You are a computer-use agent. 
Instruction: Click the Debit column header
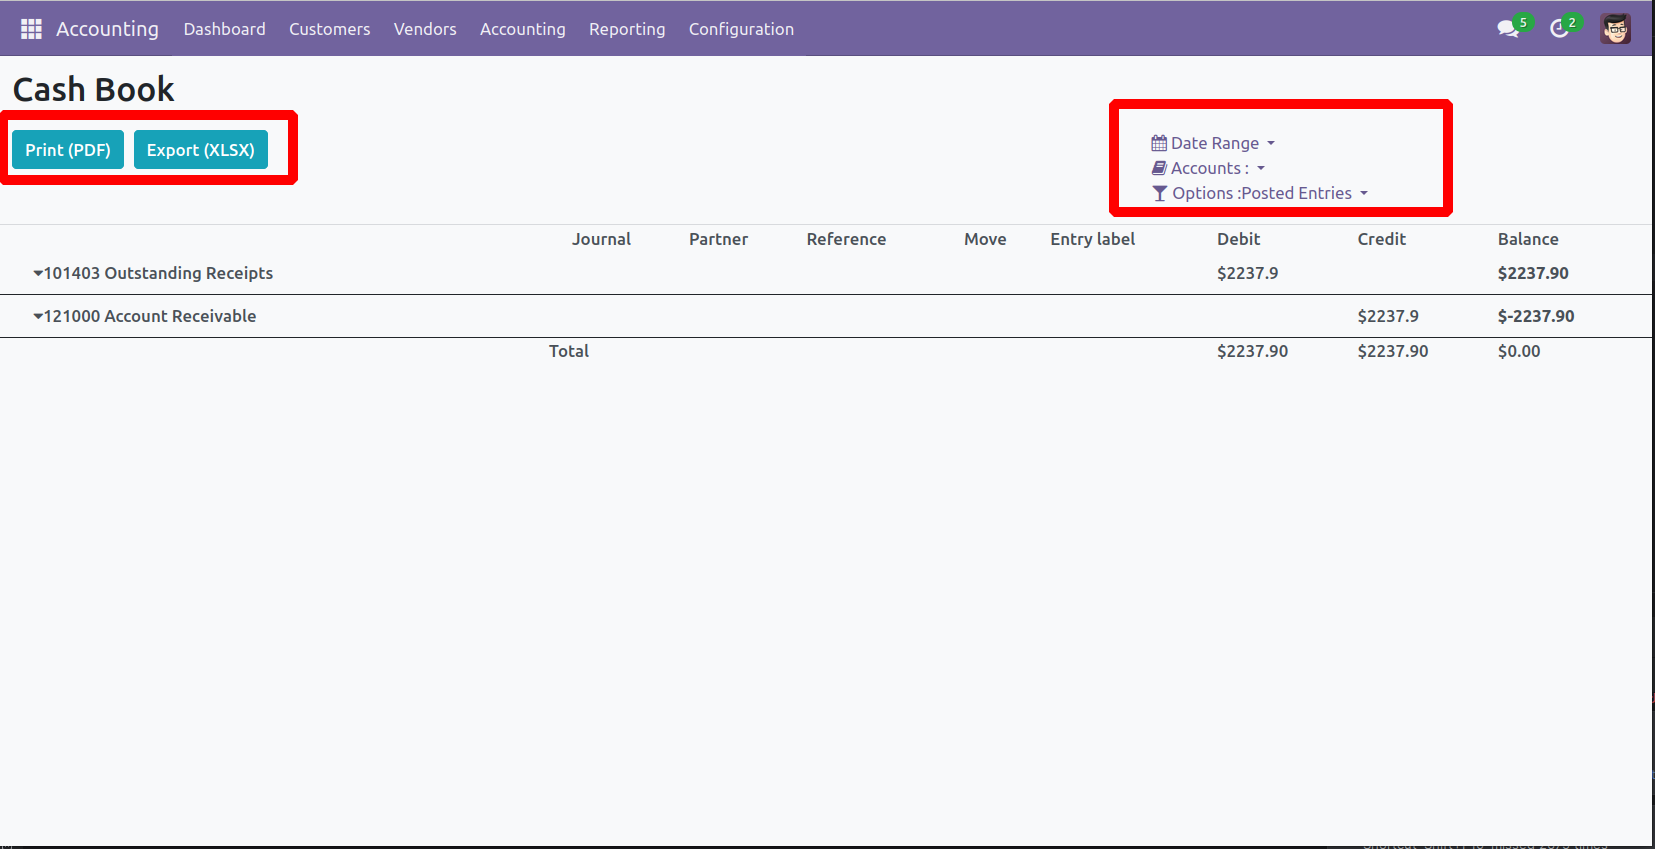[1238, 239]
